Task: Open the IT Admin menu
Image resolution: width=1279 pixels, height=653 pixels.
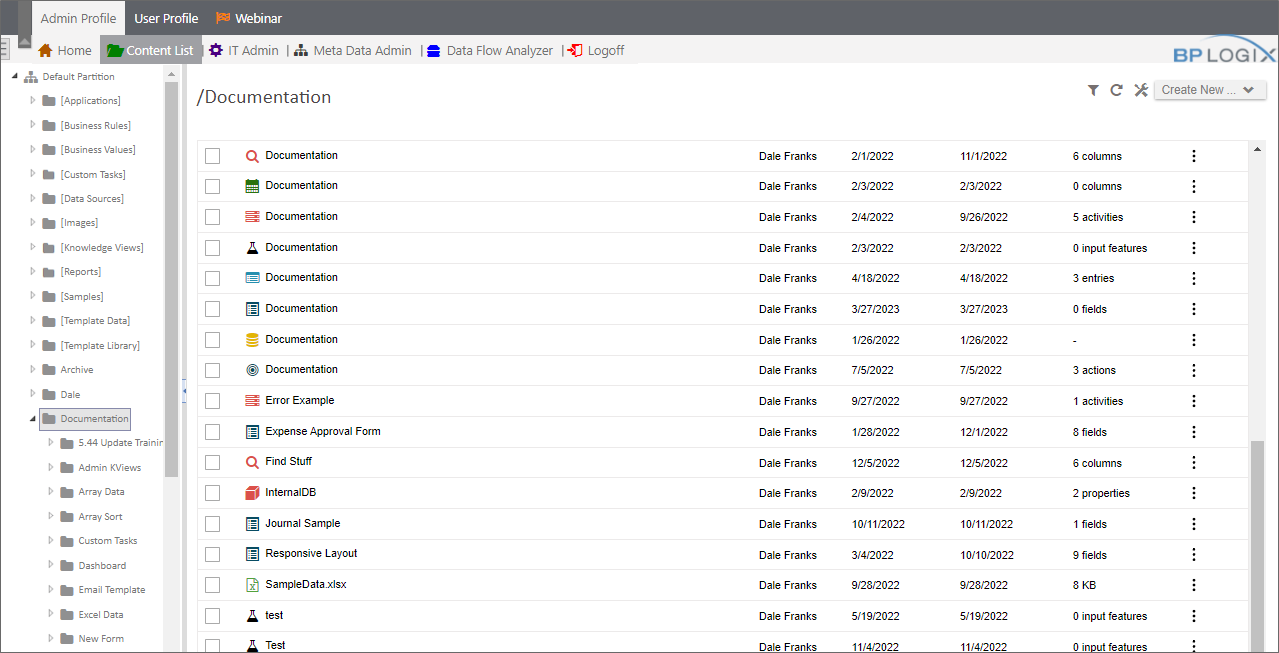Action: tap(244, 50)
